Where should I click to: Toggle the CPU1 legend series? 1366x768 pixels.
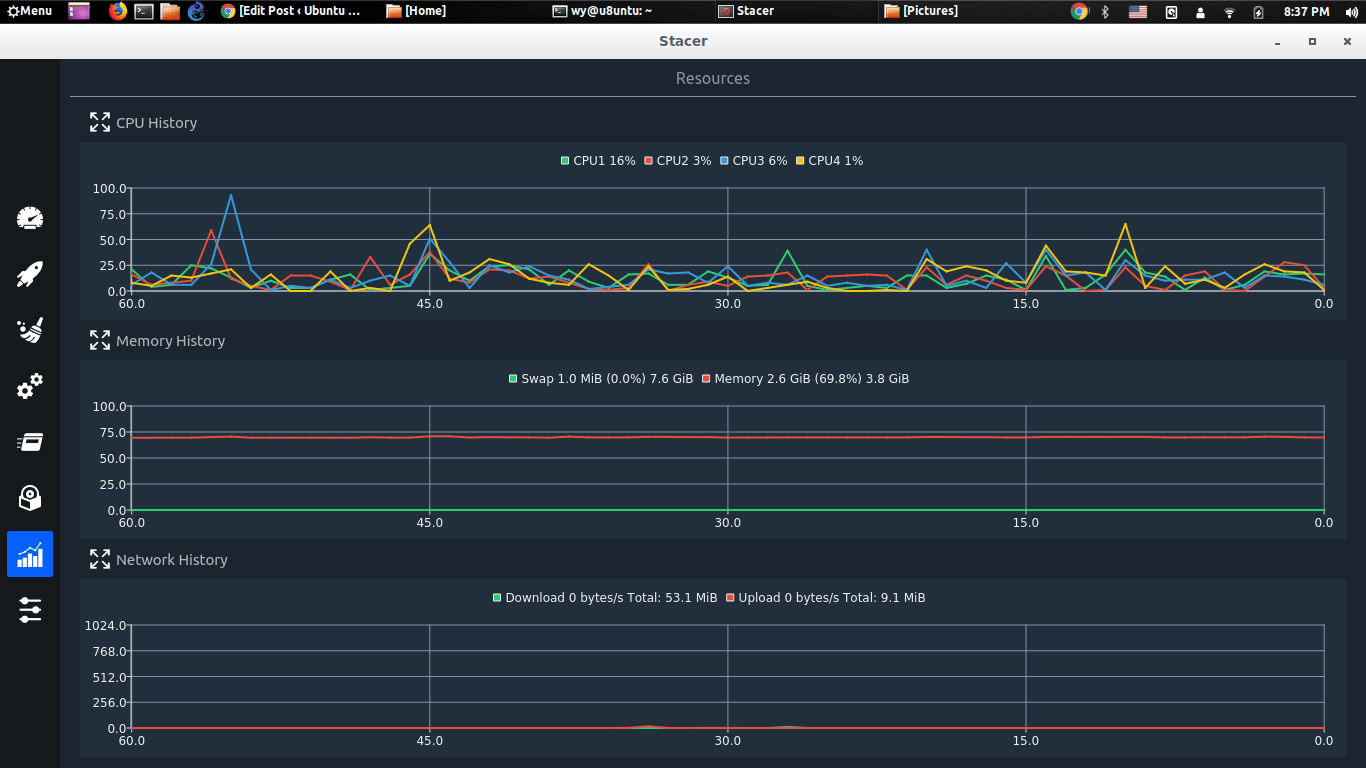tap(598, 161)
